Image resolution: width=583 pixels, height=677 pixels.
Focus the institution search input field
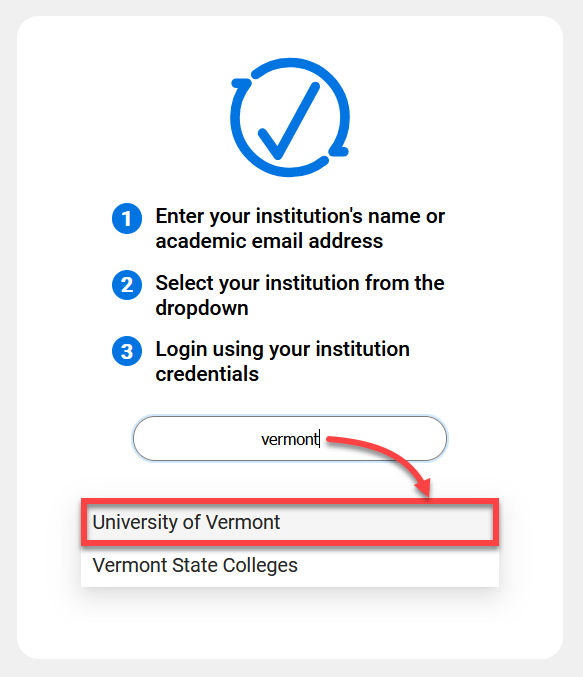pos(290,439)
